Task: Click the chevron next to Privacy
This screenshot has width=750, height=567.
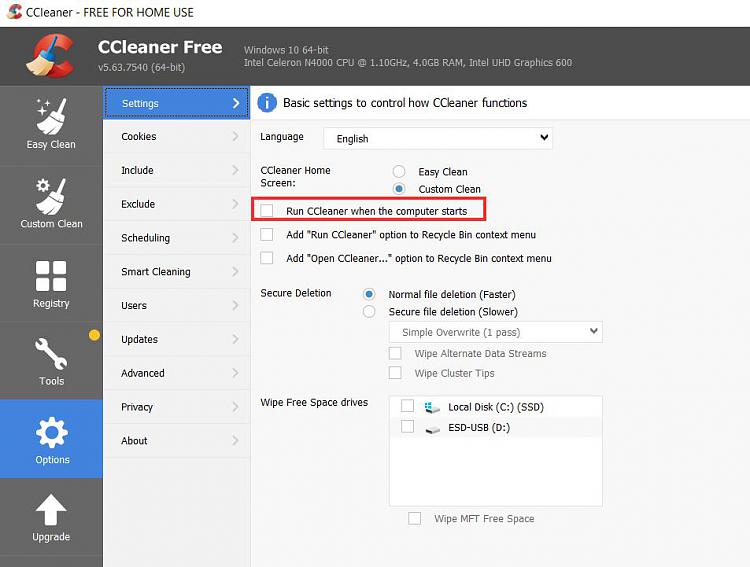Action: tap(235, 407)
